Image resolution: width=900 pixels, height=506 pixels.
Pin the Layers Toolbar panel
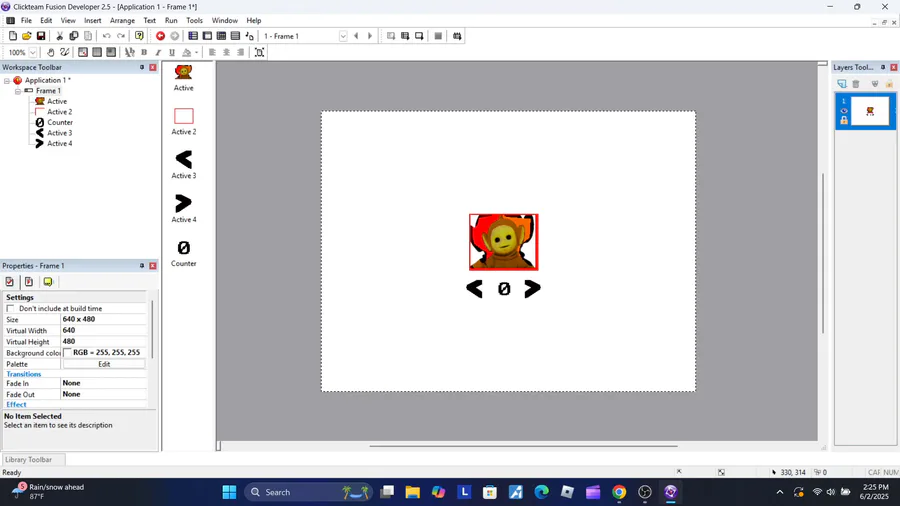pos(883,67)
